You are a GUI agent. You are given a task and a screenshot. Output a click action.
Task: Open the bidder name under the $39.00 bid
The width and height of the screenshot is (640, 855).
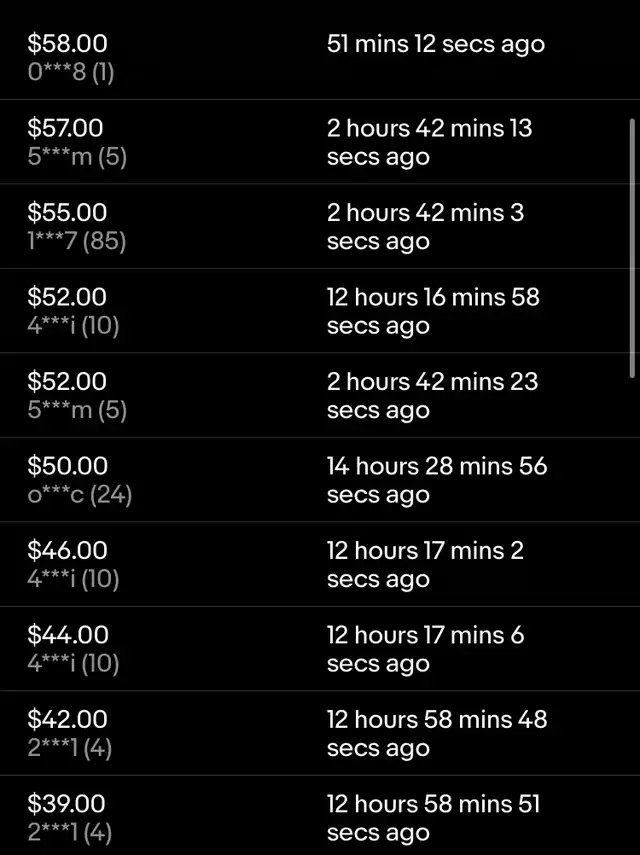(69, 833)
